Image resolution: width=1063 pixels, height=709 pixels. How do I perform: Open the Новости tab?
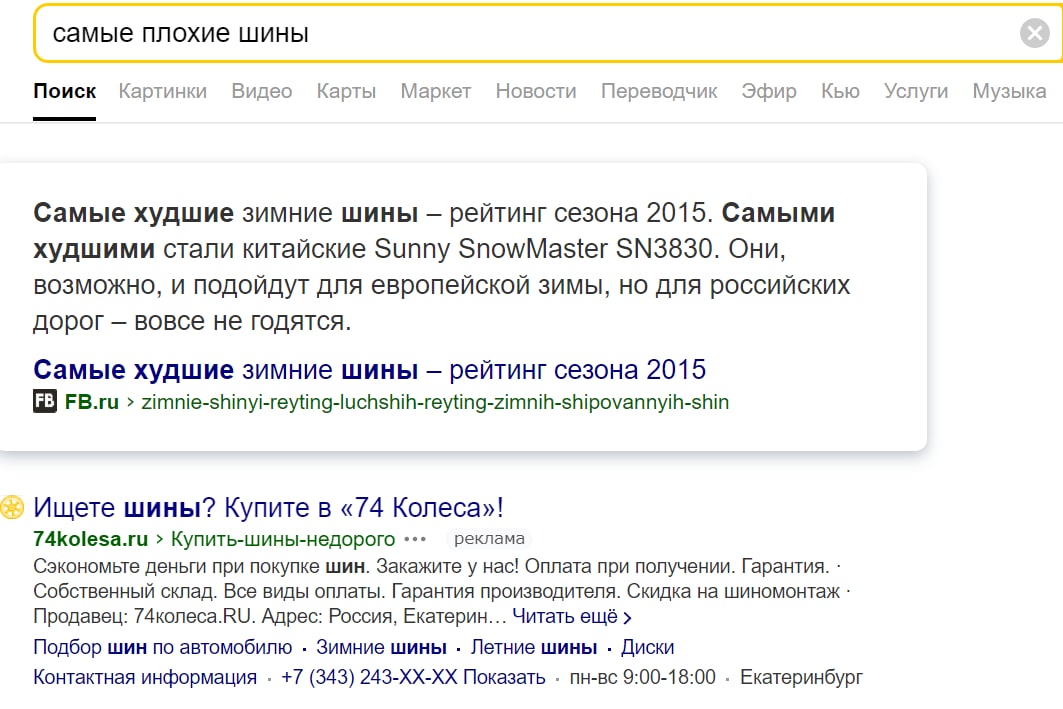point(536,91)
